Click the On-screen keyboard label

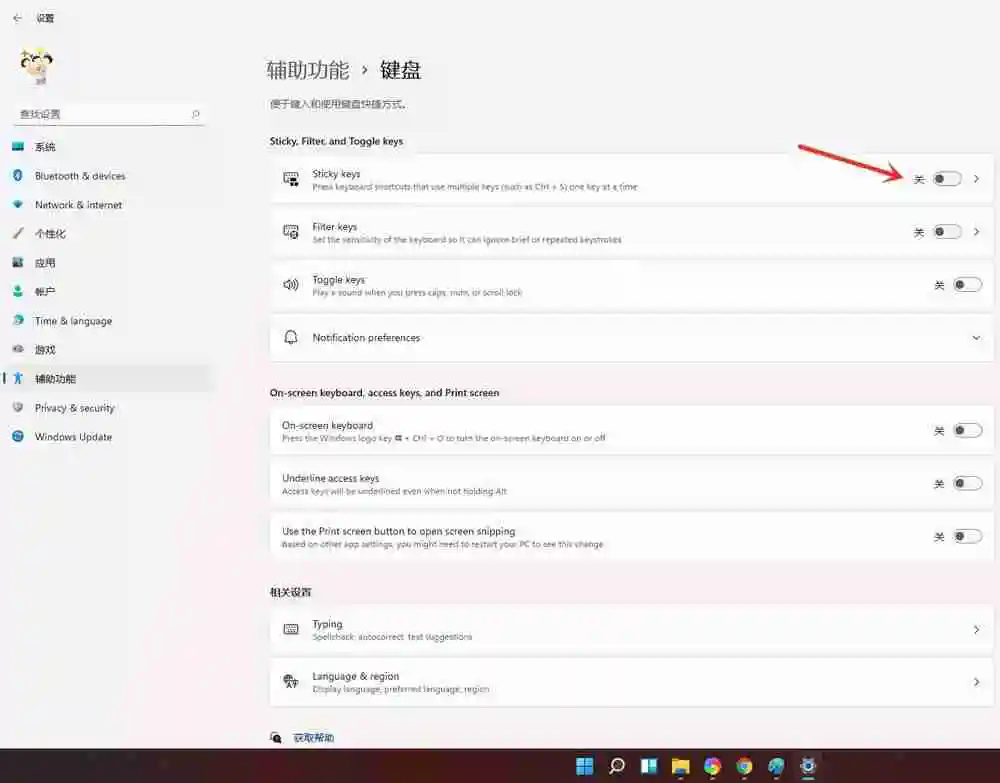(327, 425)
